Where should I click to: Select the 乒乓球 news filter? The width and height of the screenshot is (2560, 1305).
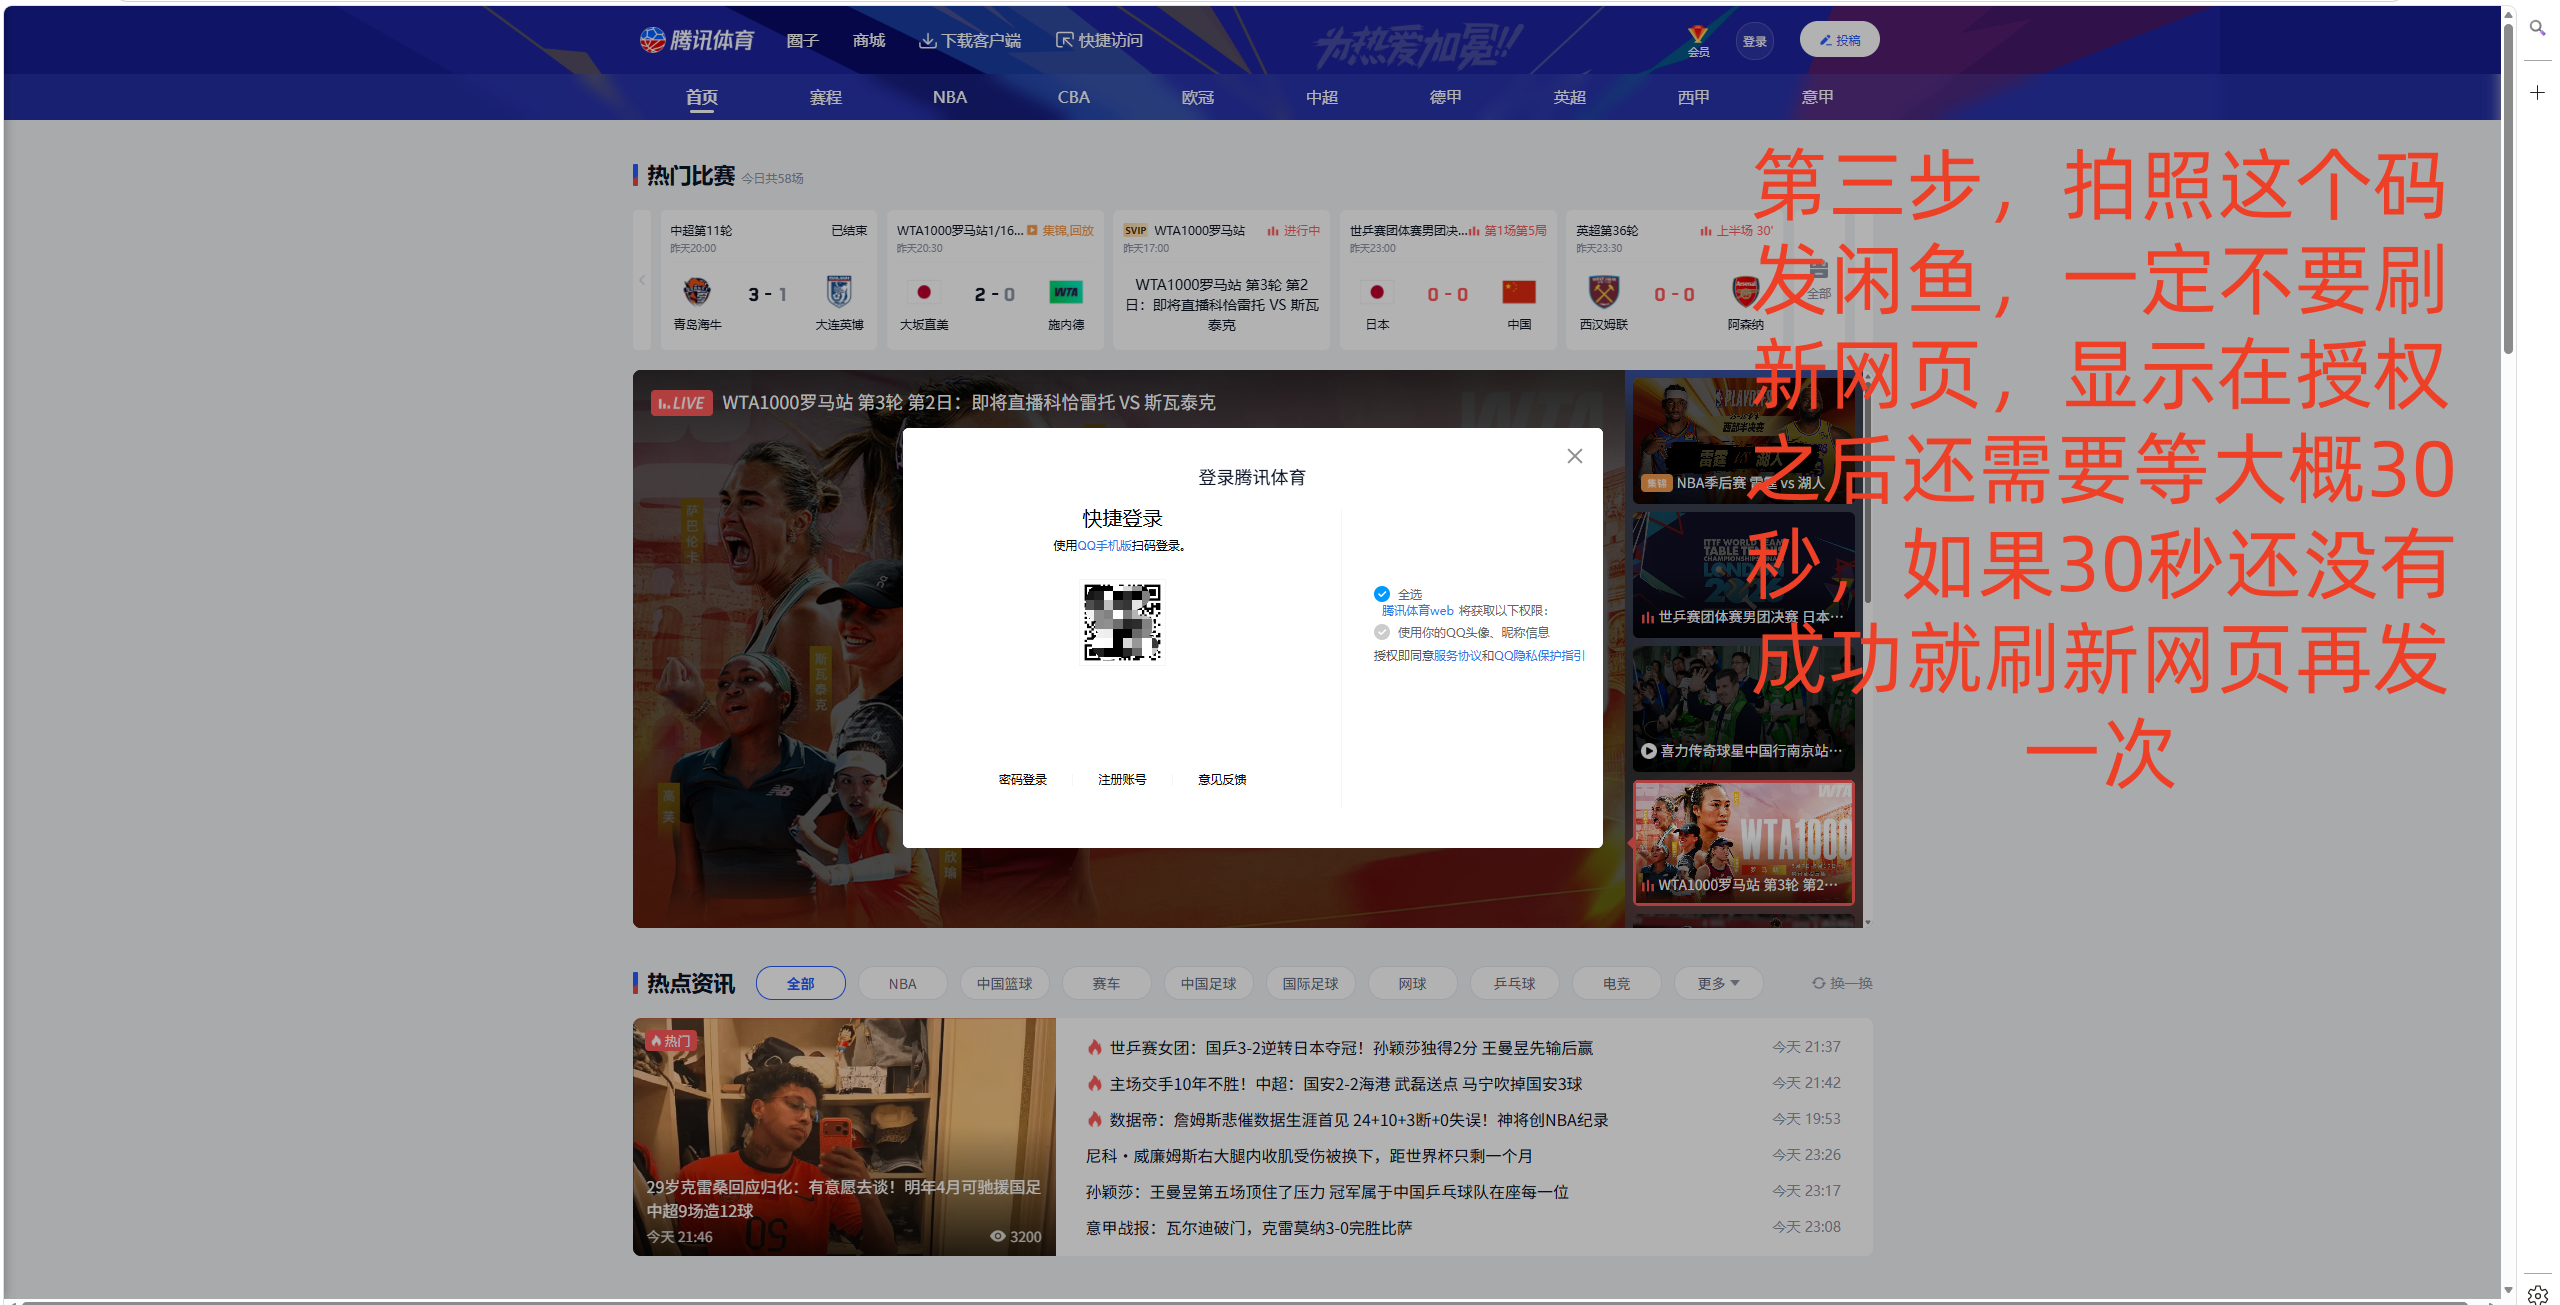[1515, 984]
